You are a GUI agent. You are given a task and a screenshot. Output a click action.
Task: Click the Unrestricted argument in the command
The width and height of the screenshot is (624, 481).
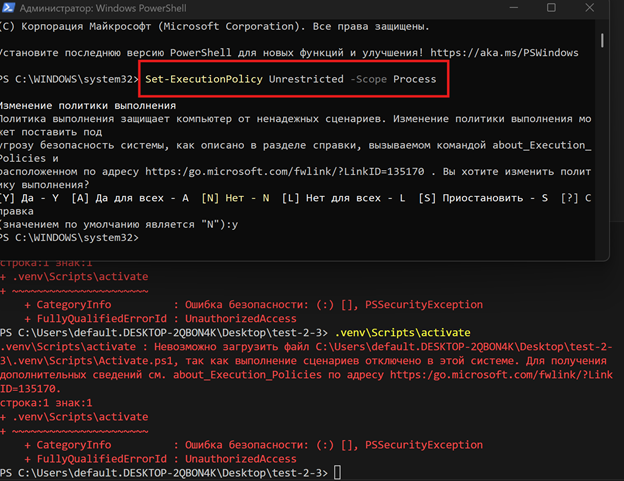(304, 78)
